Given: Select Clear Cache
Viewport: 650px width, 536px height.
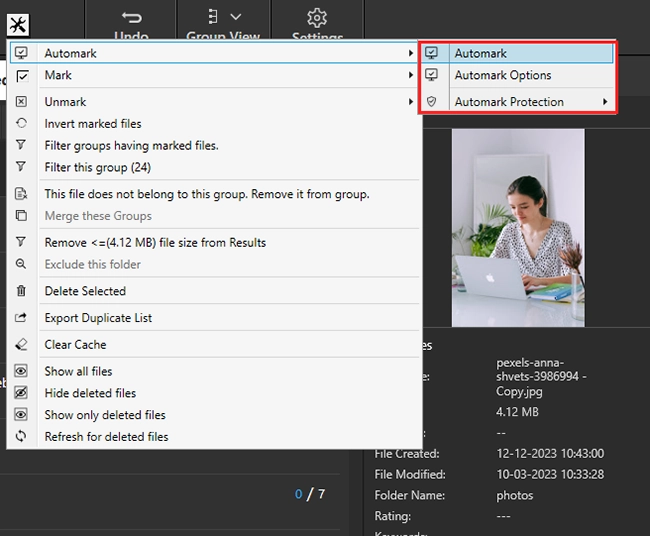Looking at the screenshot, I should (214, 344).
